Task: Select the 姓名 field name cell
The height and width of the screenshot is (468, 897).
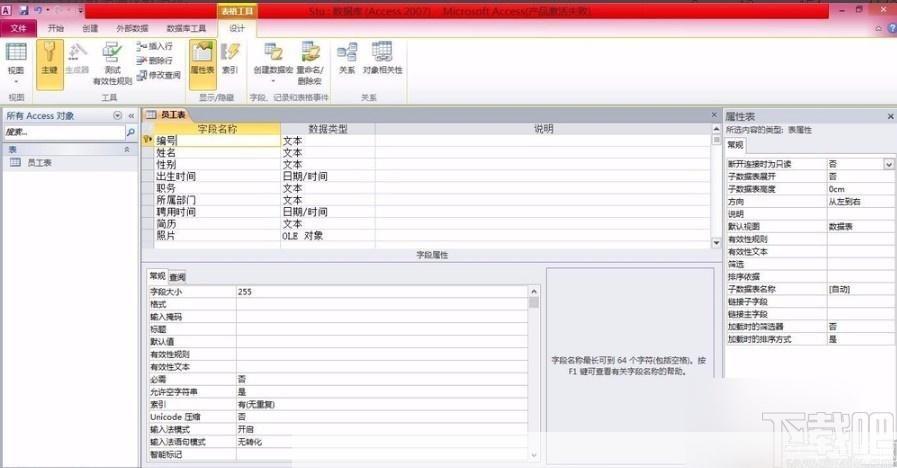Action: (x=217, y=153)
